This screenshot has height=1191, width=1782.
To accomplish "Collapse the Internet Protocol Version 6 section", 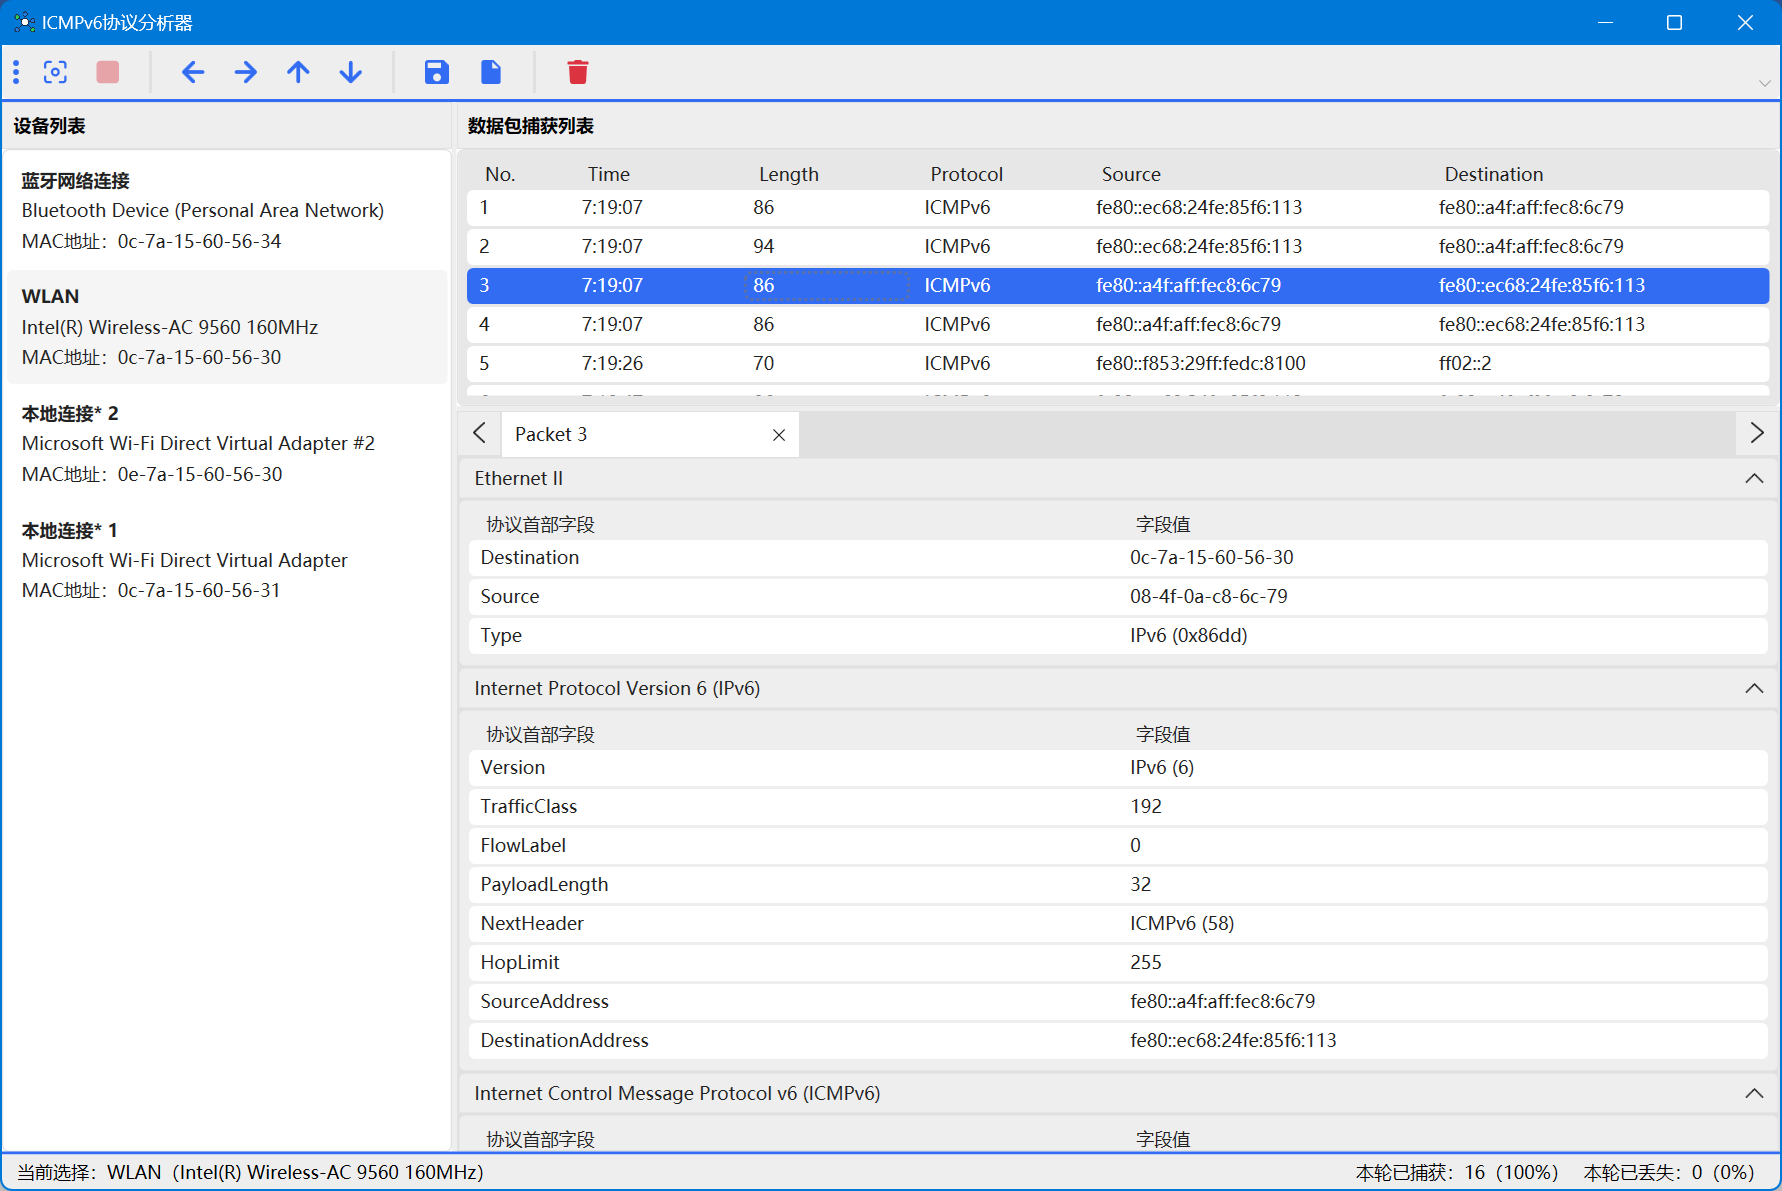I will point(1754,689).
